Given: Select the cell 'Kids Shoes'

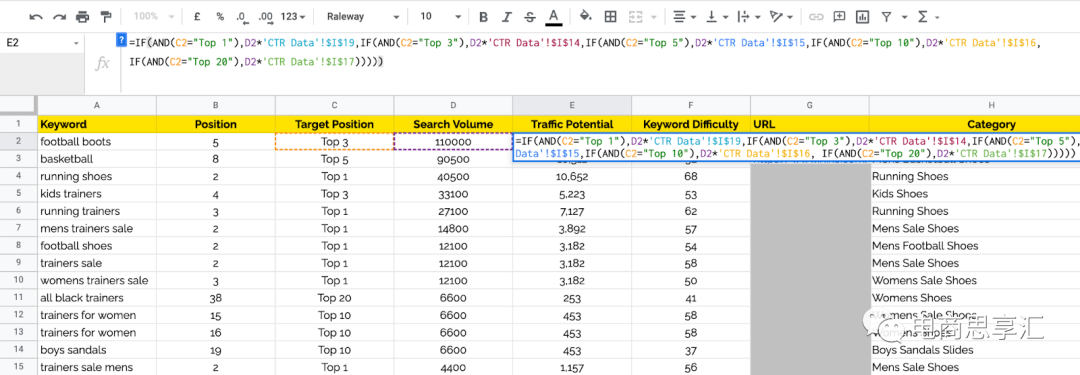Looking at the screenshot, I should (x=974, y=194).
